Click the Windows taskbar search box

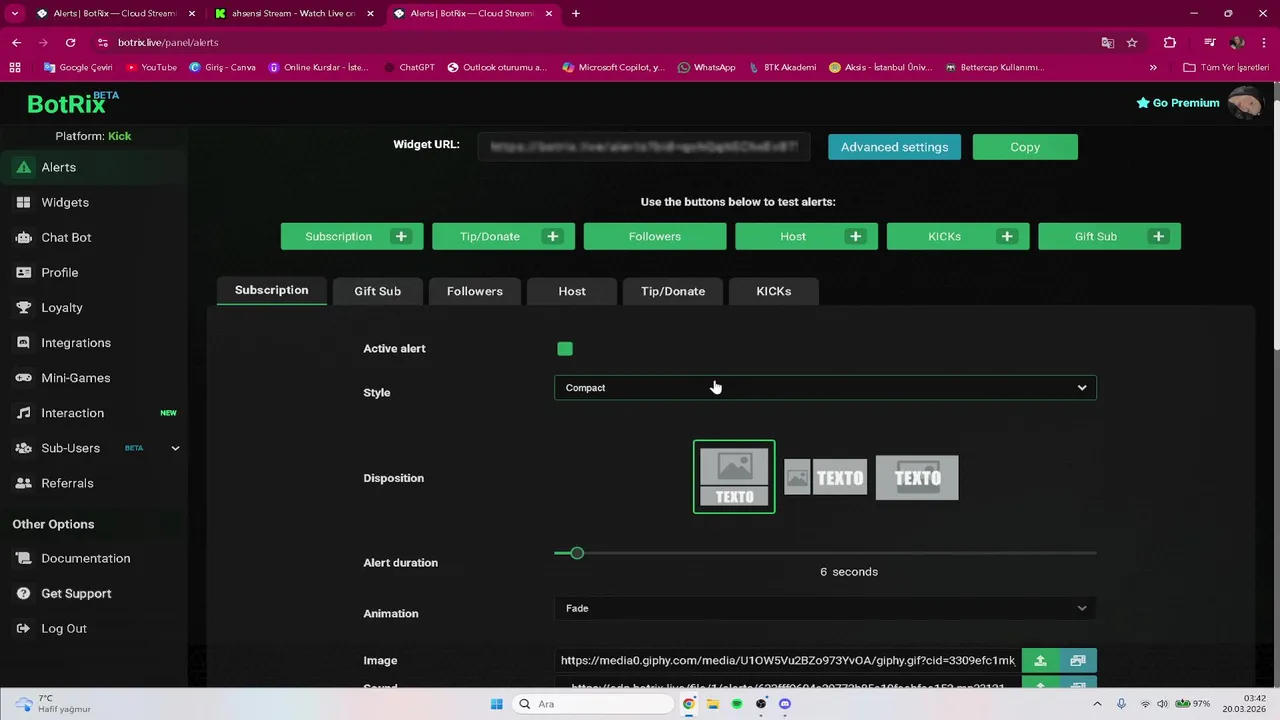(x=592, y=704)
